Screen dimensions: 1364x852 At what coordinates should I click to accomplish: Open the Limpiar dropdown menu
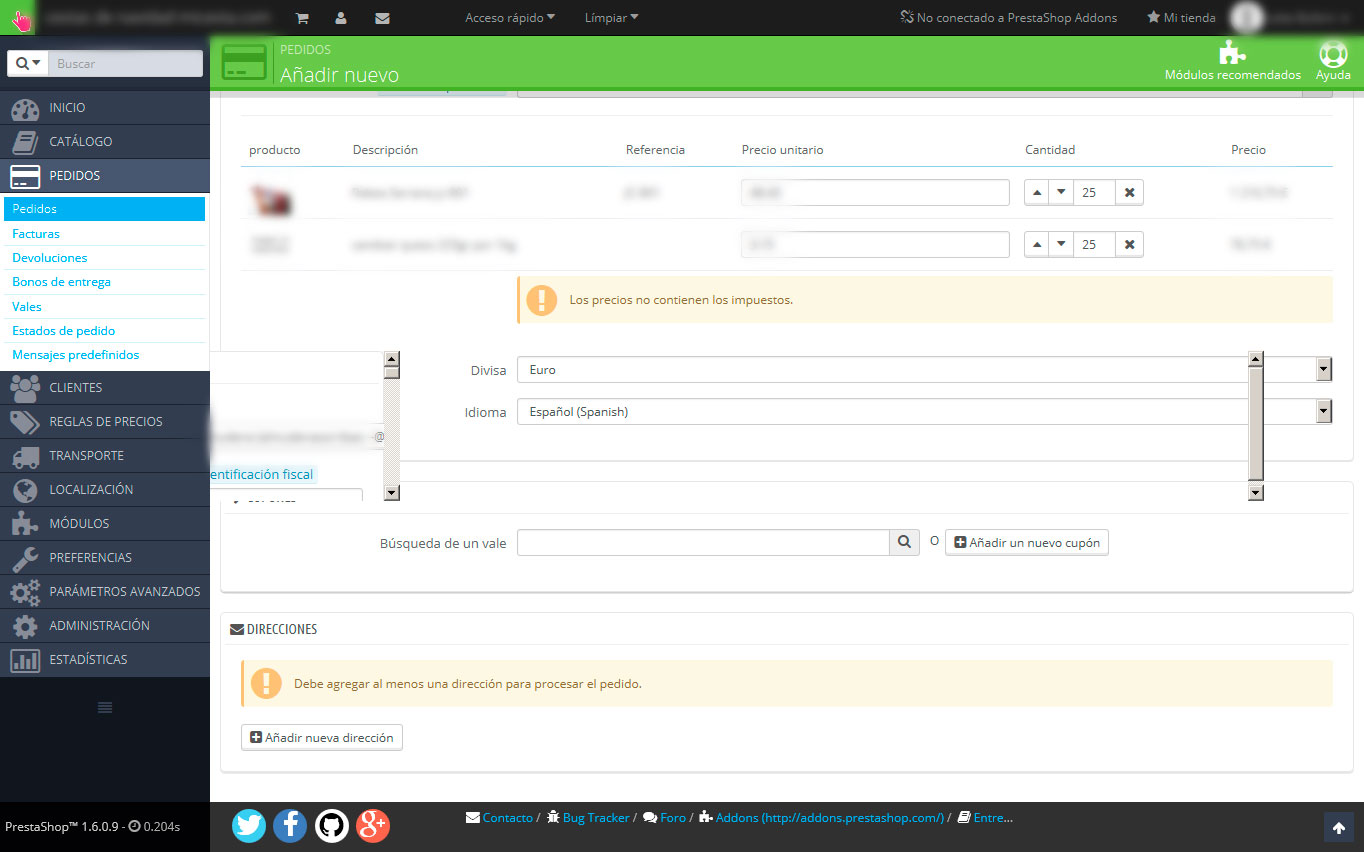(x=611, y=18)
